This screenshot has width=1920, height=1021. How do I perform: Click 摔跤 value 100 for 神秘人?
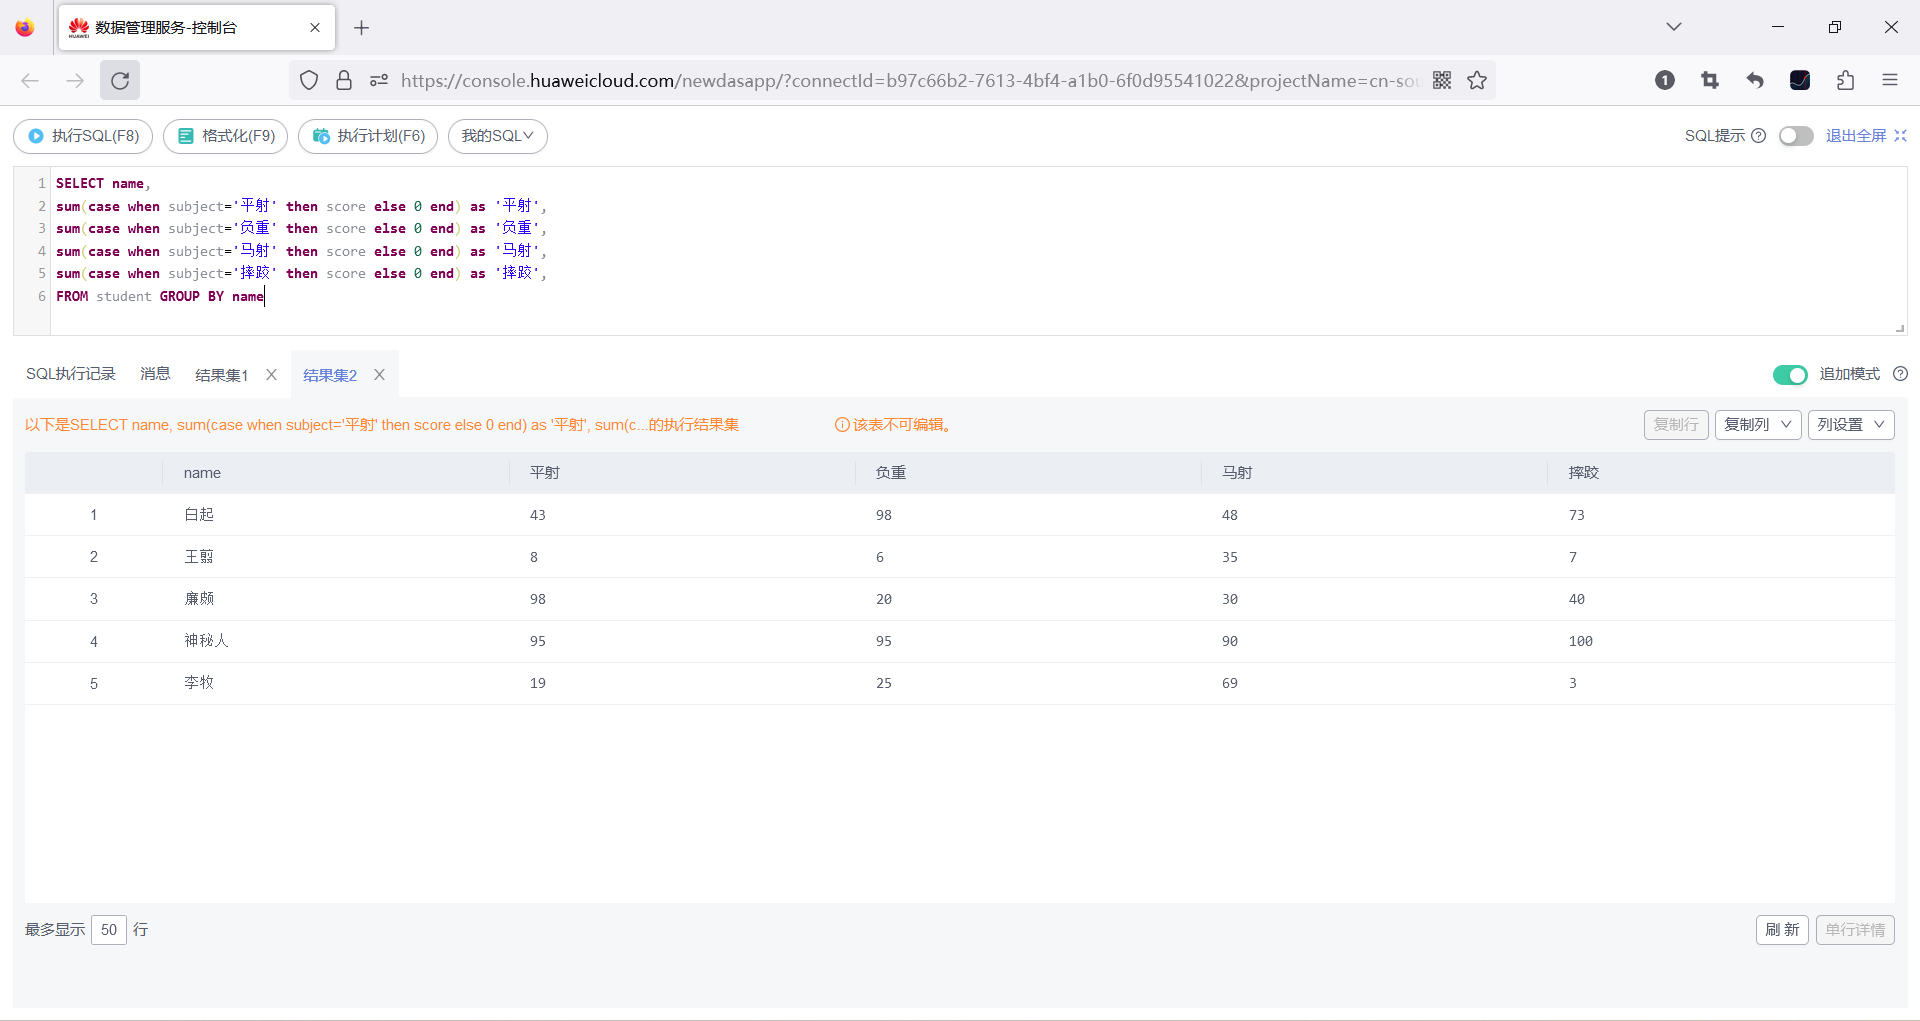pos(1580,641)
